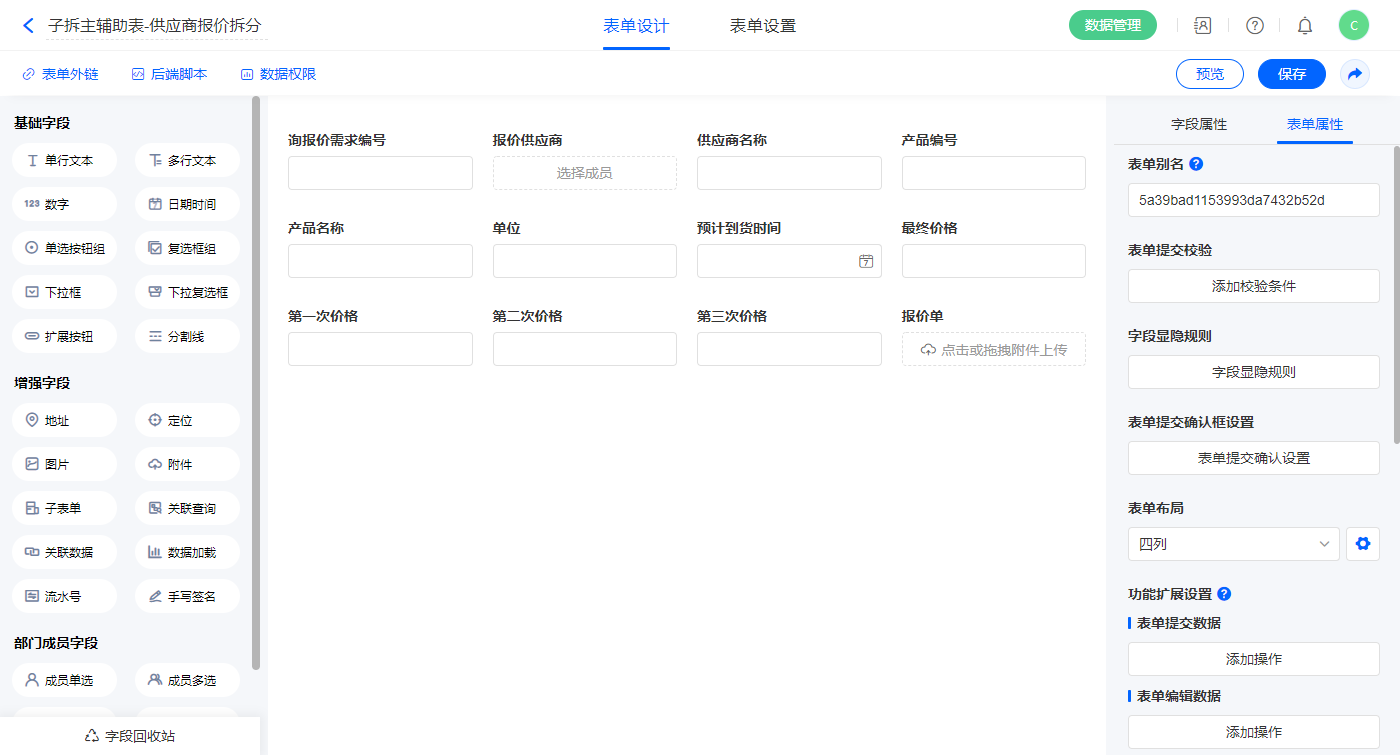Open the form layout gear settings
Screen dimensions: 1400x755
(x=1362, y=544)
